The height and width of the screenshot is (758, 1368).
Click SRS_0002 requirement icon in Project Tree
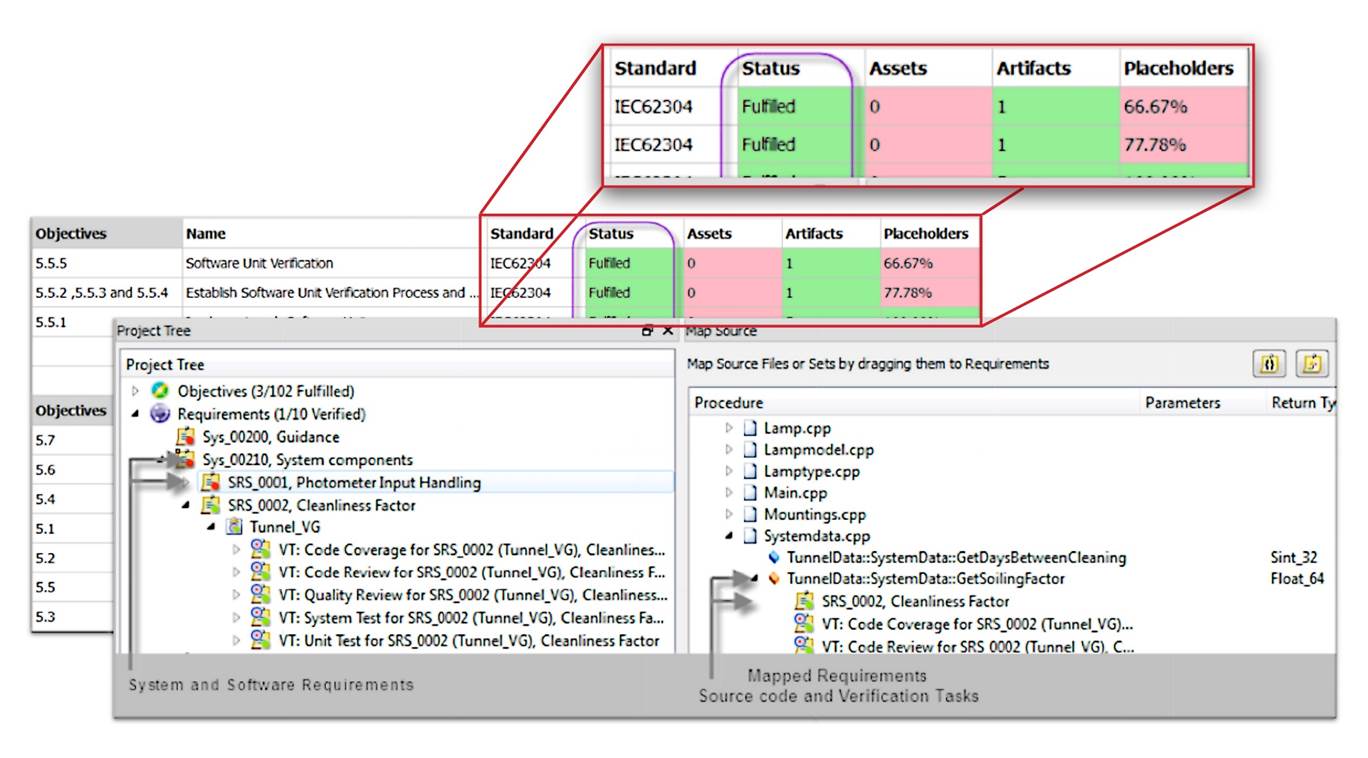point(210,506)
